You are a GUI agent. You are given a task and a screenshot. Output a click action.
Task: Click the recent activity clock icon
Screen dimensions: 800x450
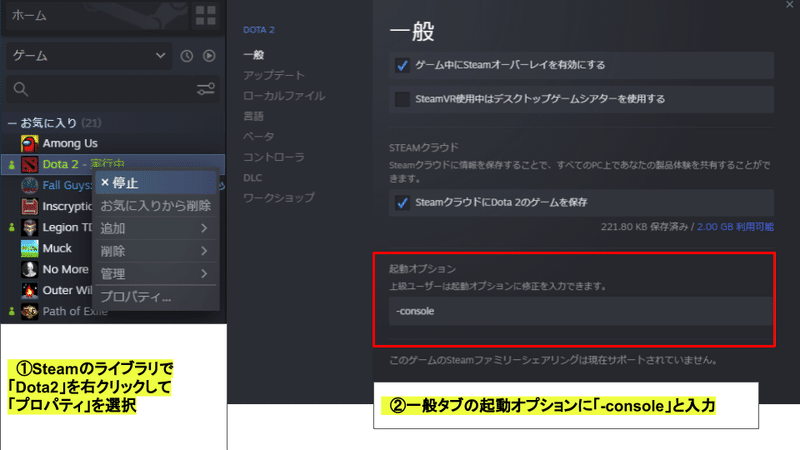[x=187, y=56]
